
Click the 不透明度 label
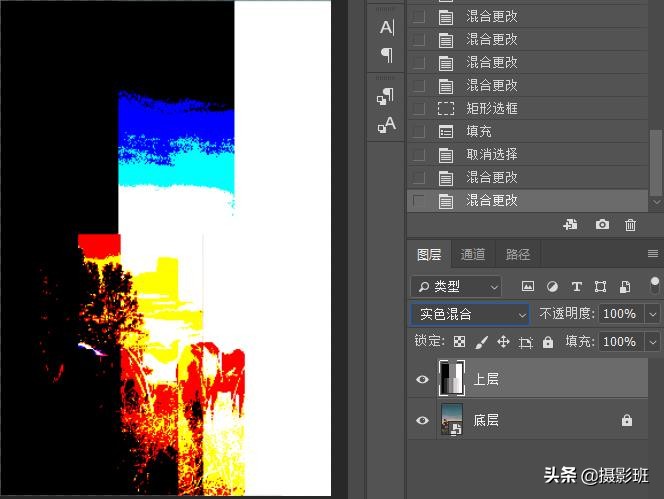pos(567,314)
